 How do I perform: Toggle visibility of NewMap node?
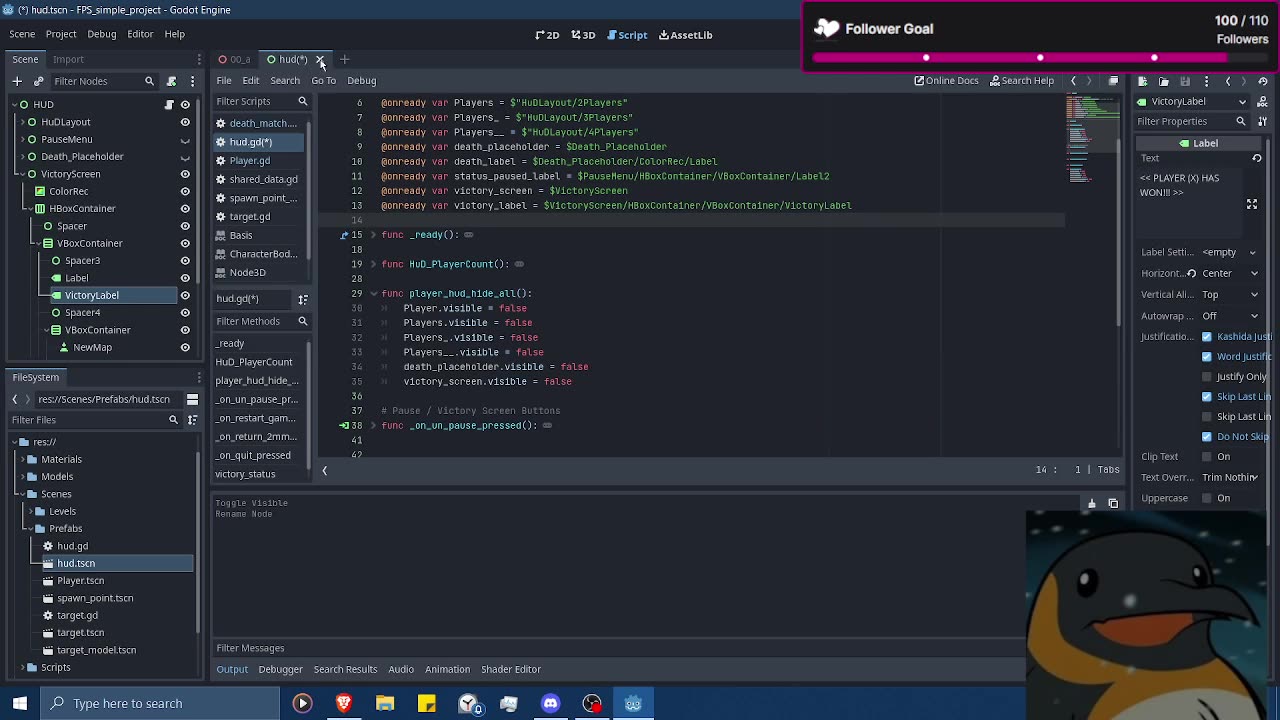185,348
